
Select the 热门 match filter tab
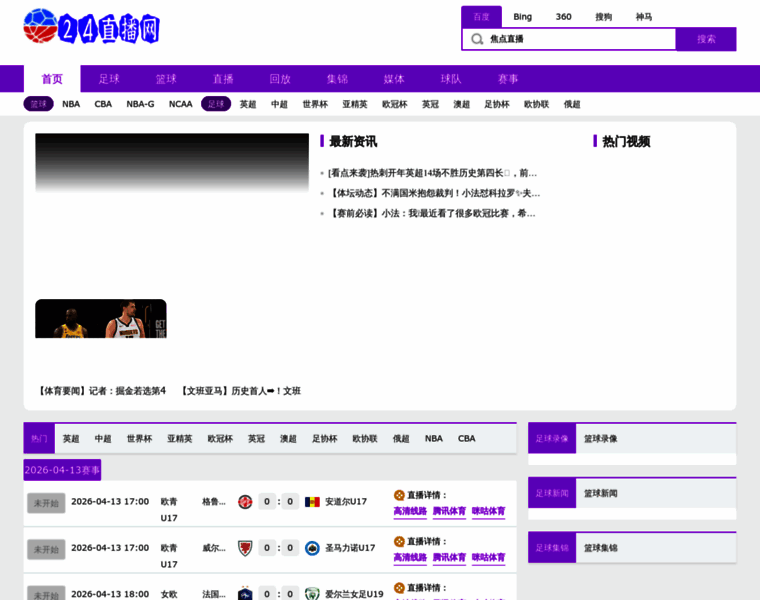click(x=39, y=439)
